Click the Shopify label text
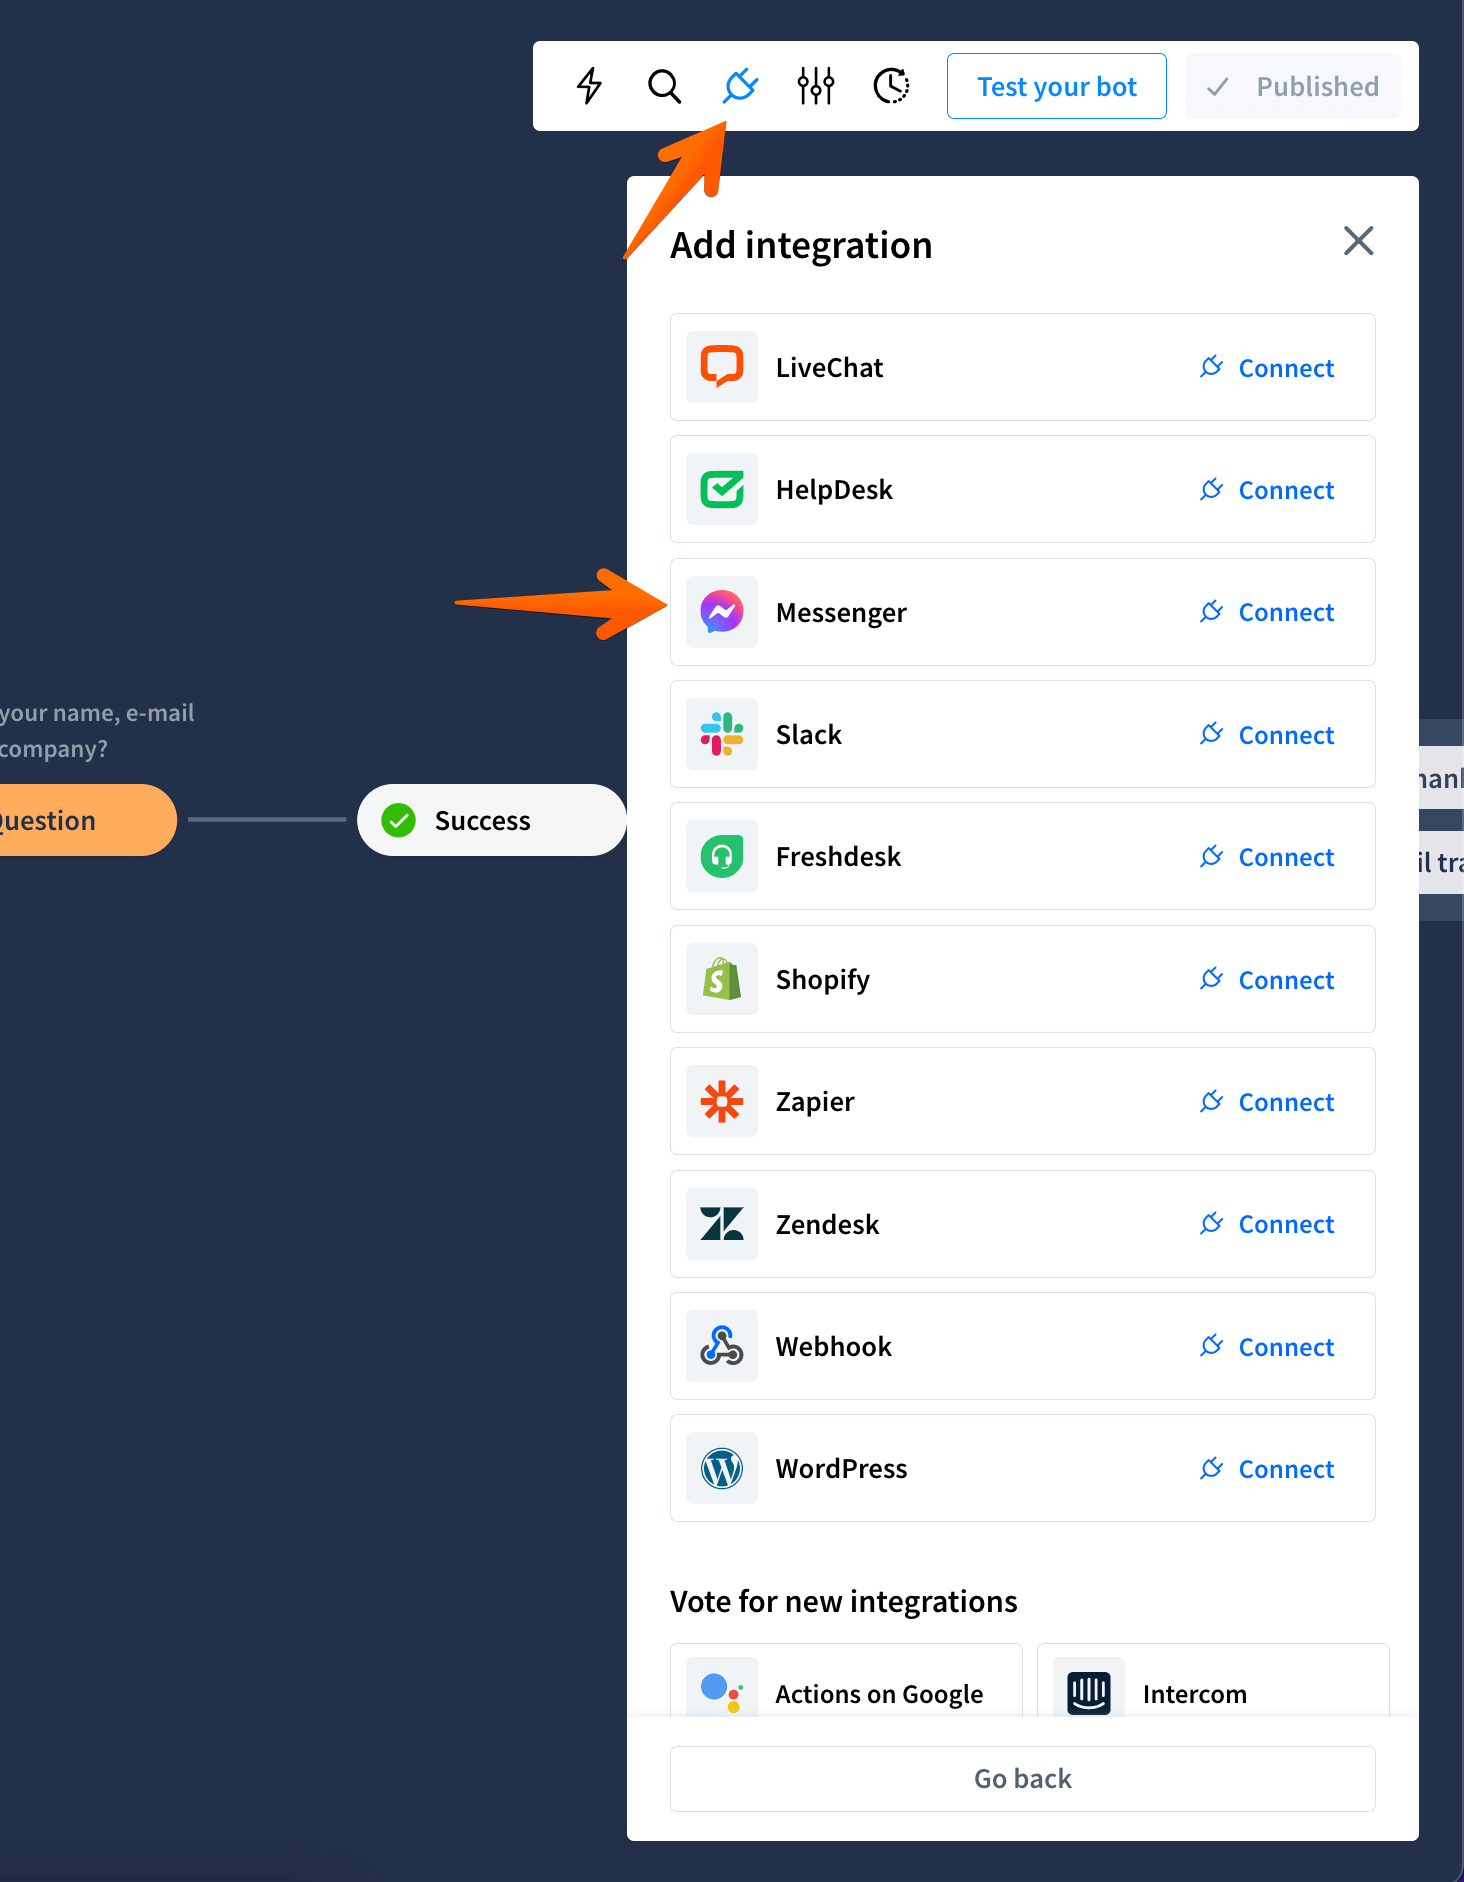Screen dimensions: 1464x1882 click(823, 980)
